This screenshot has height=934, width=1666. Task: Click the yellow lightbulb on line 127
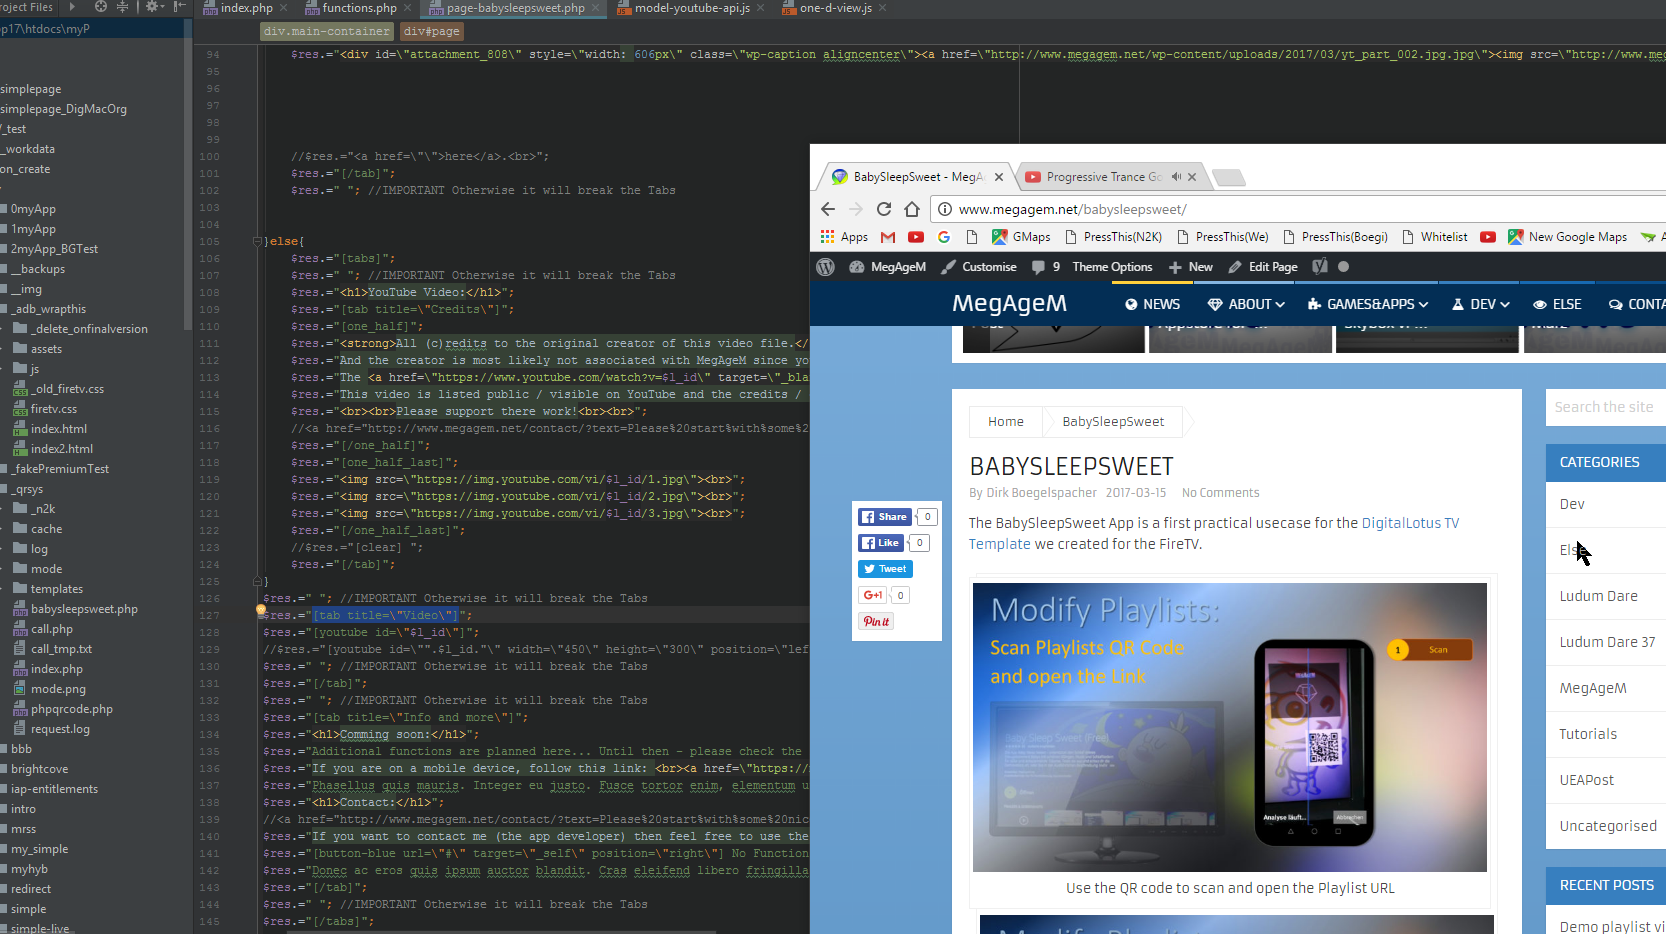[261, 609]
